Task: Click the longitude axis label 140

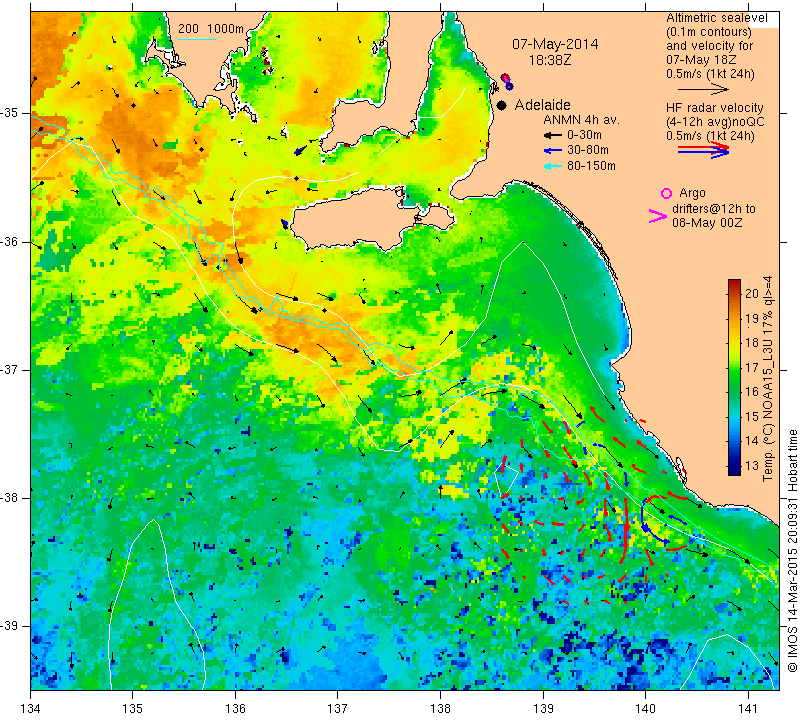Action: pos(645,708)
